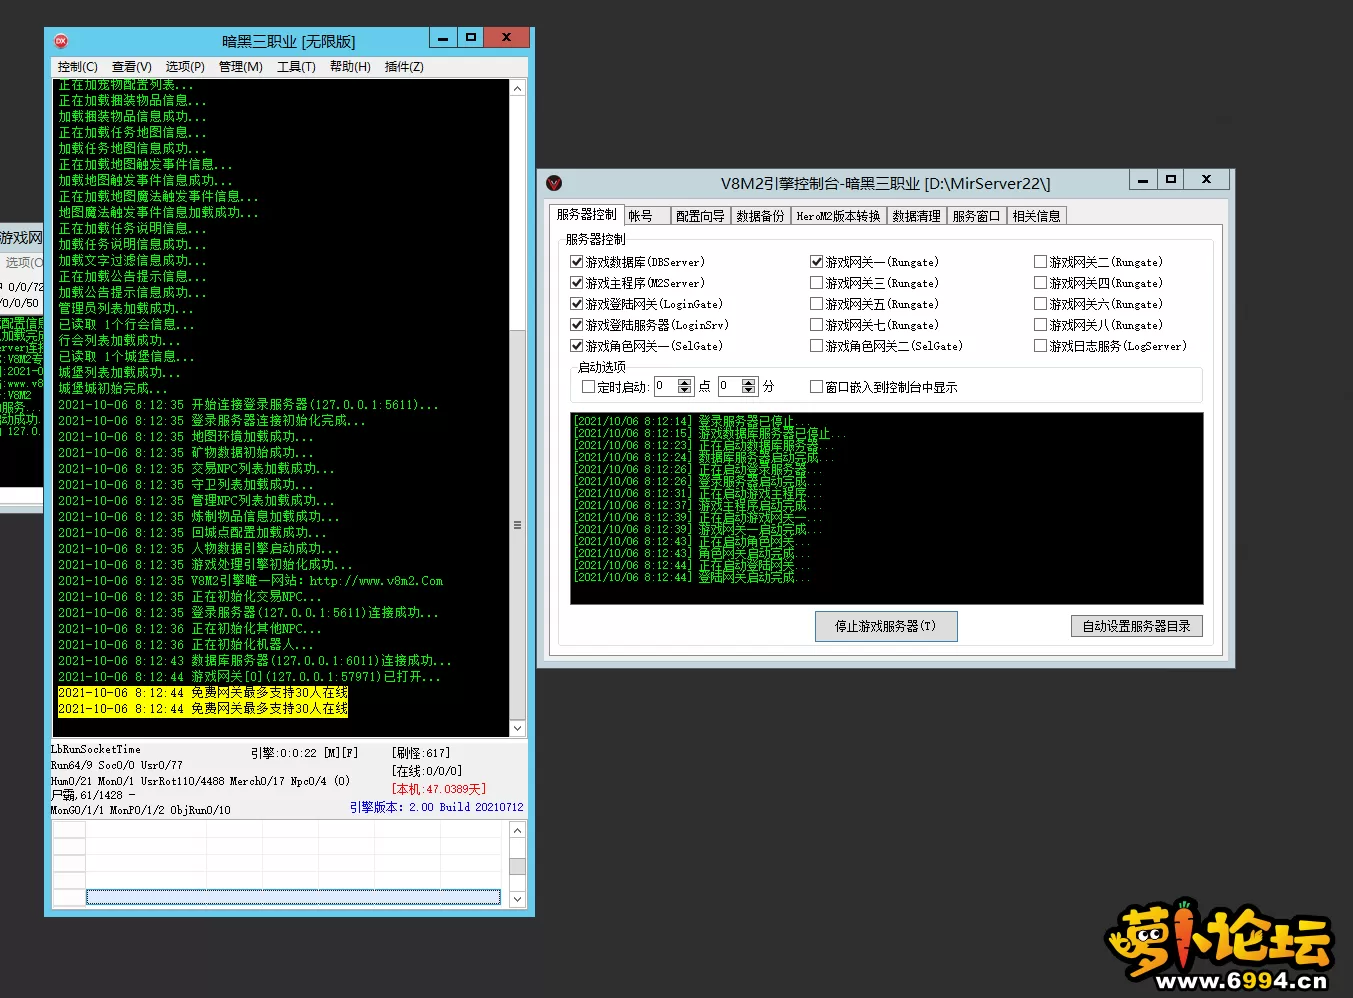The image size is (1353, 998).
Task: Enable 游戏日志服务(LogServer) checkbox
Action: coord(1041,346)
